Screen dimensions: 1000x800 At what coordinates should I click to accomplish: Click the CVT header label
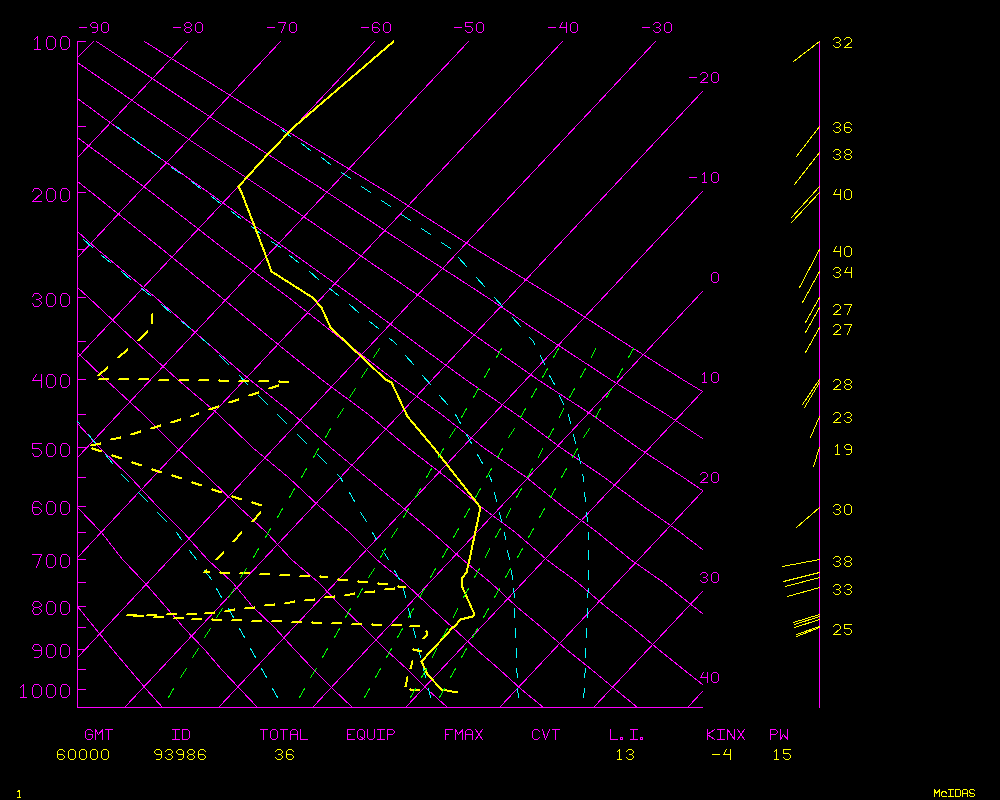click(545, 735)
